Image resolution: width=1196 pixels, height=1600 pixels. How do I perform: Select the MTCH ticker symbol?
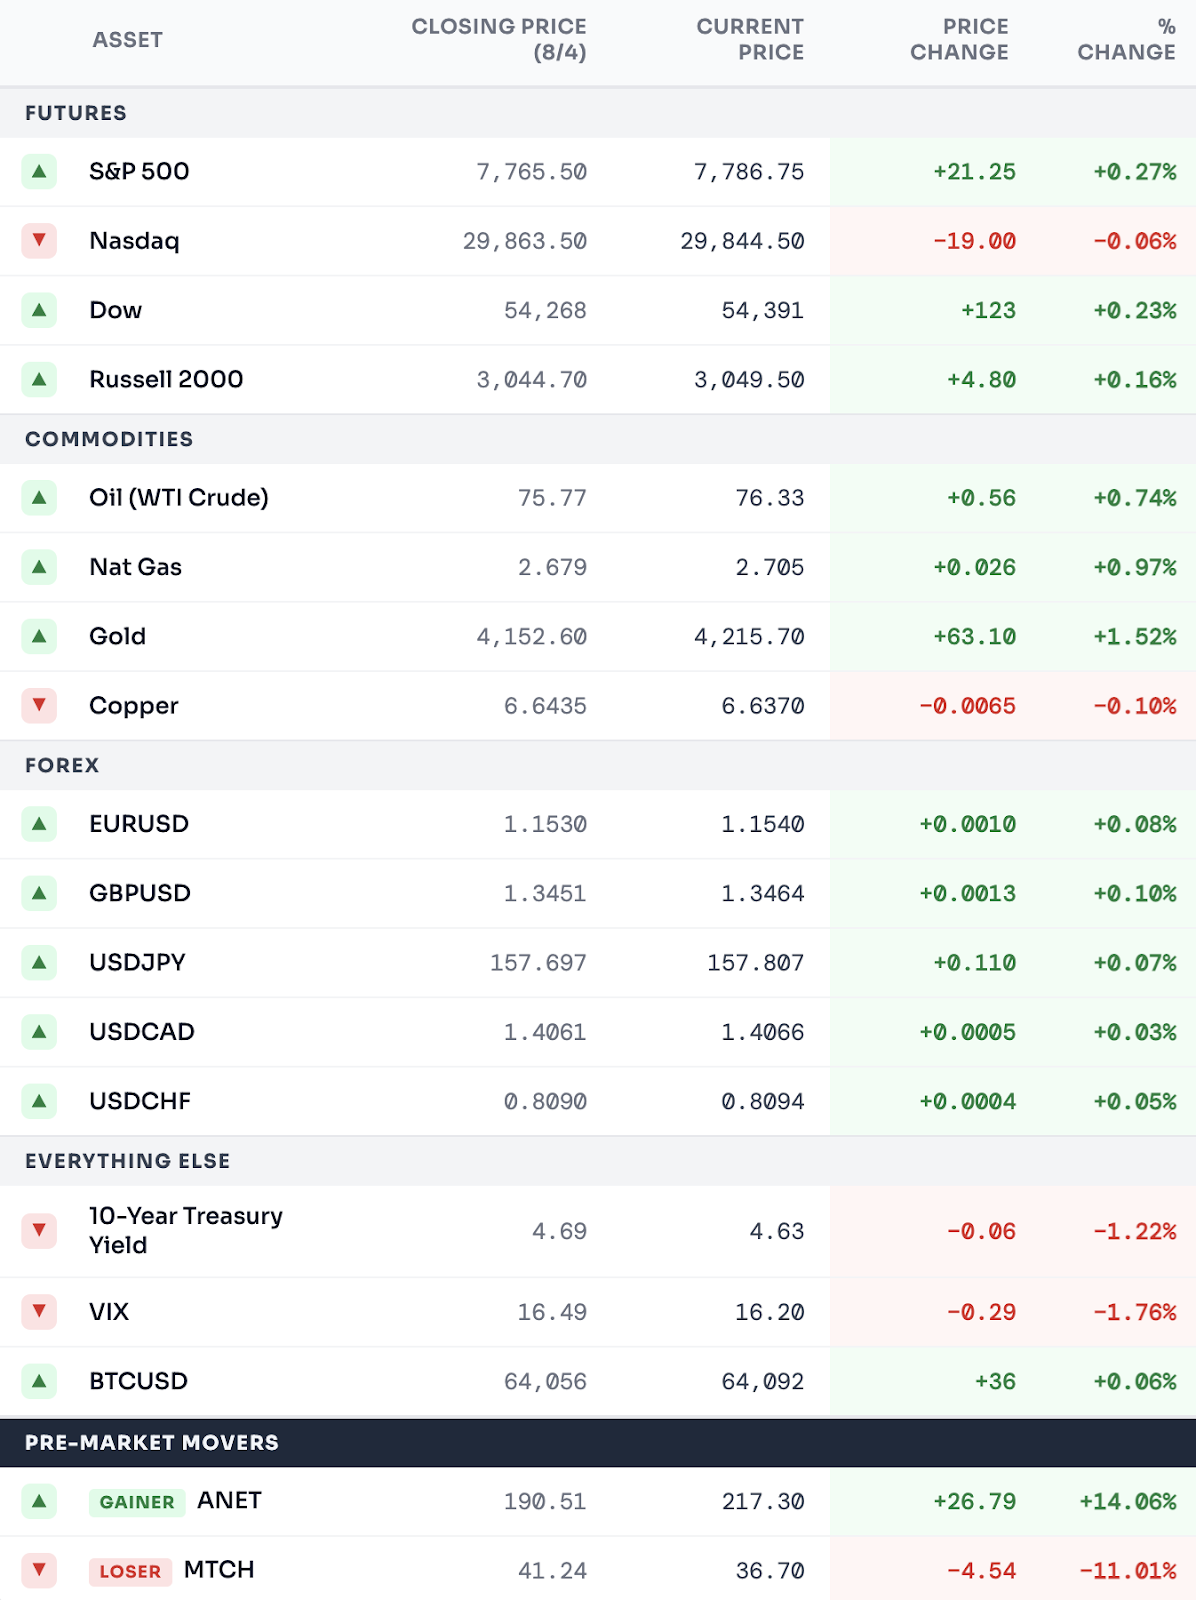tap(219, 1569)
